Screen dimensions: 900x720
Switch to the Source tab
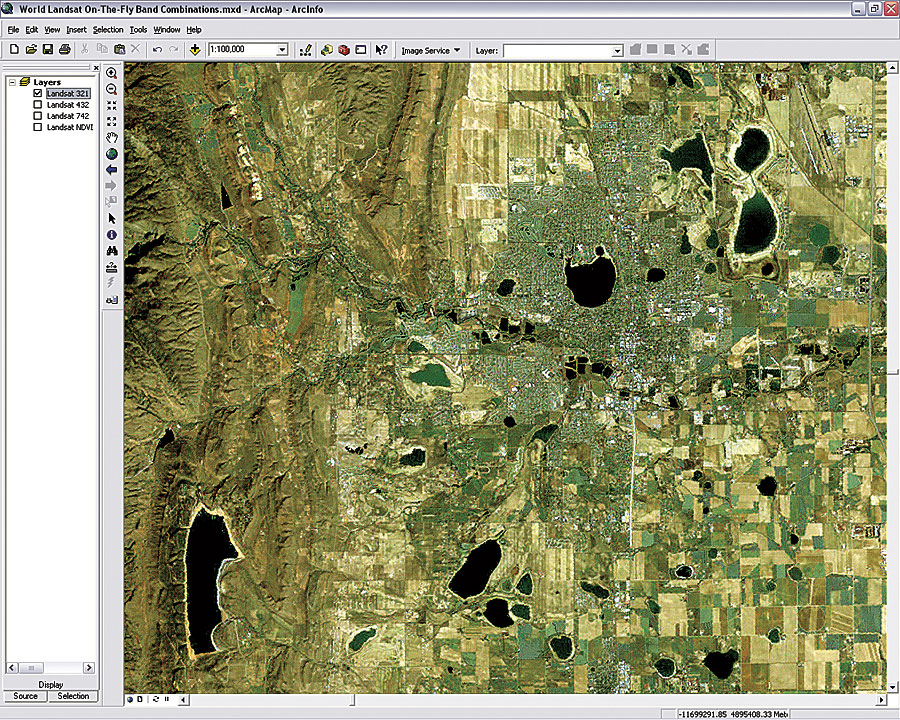coord(25,696)
